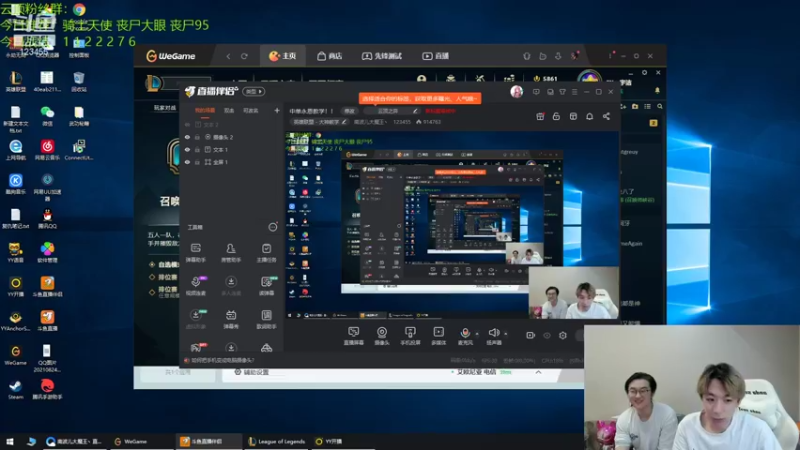Click the mode toggle pill beside the logo
Viewport: 800px width, 450px height.
click(254, 91)
